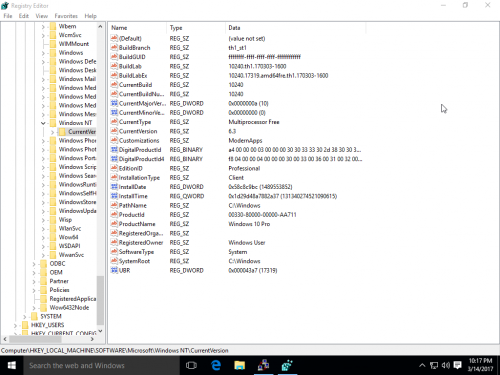Click the tree horizontal scrollbar left arrow
Image resolution: width=500 pixels, height=375 pixels.
(5, 339)
